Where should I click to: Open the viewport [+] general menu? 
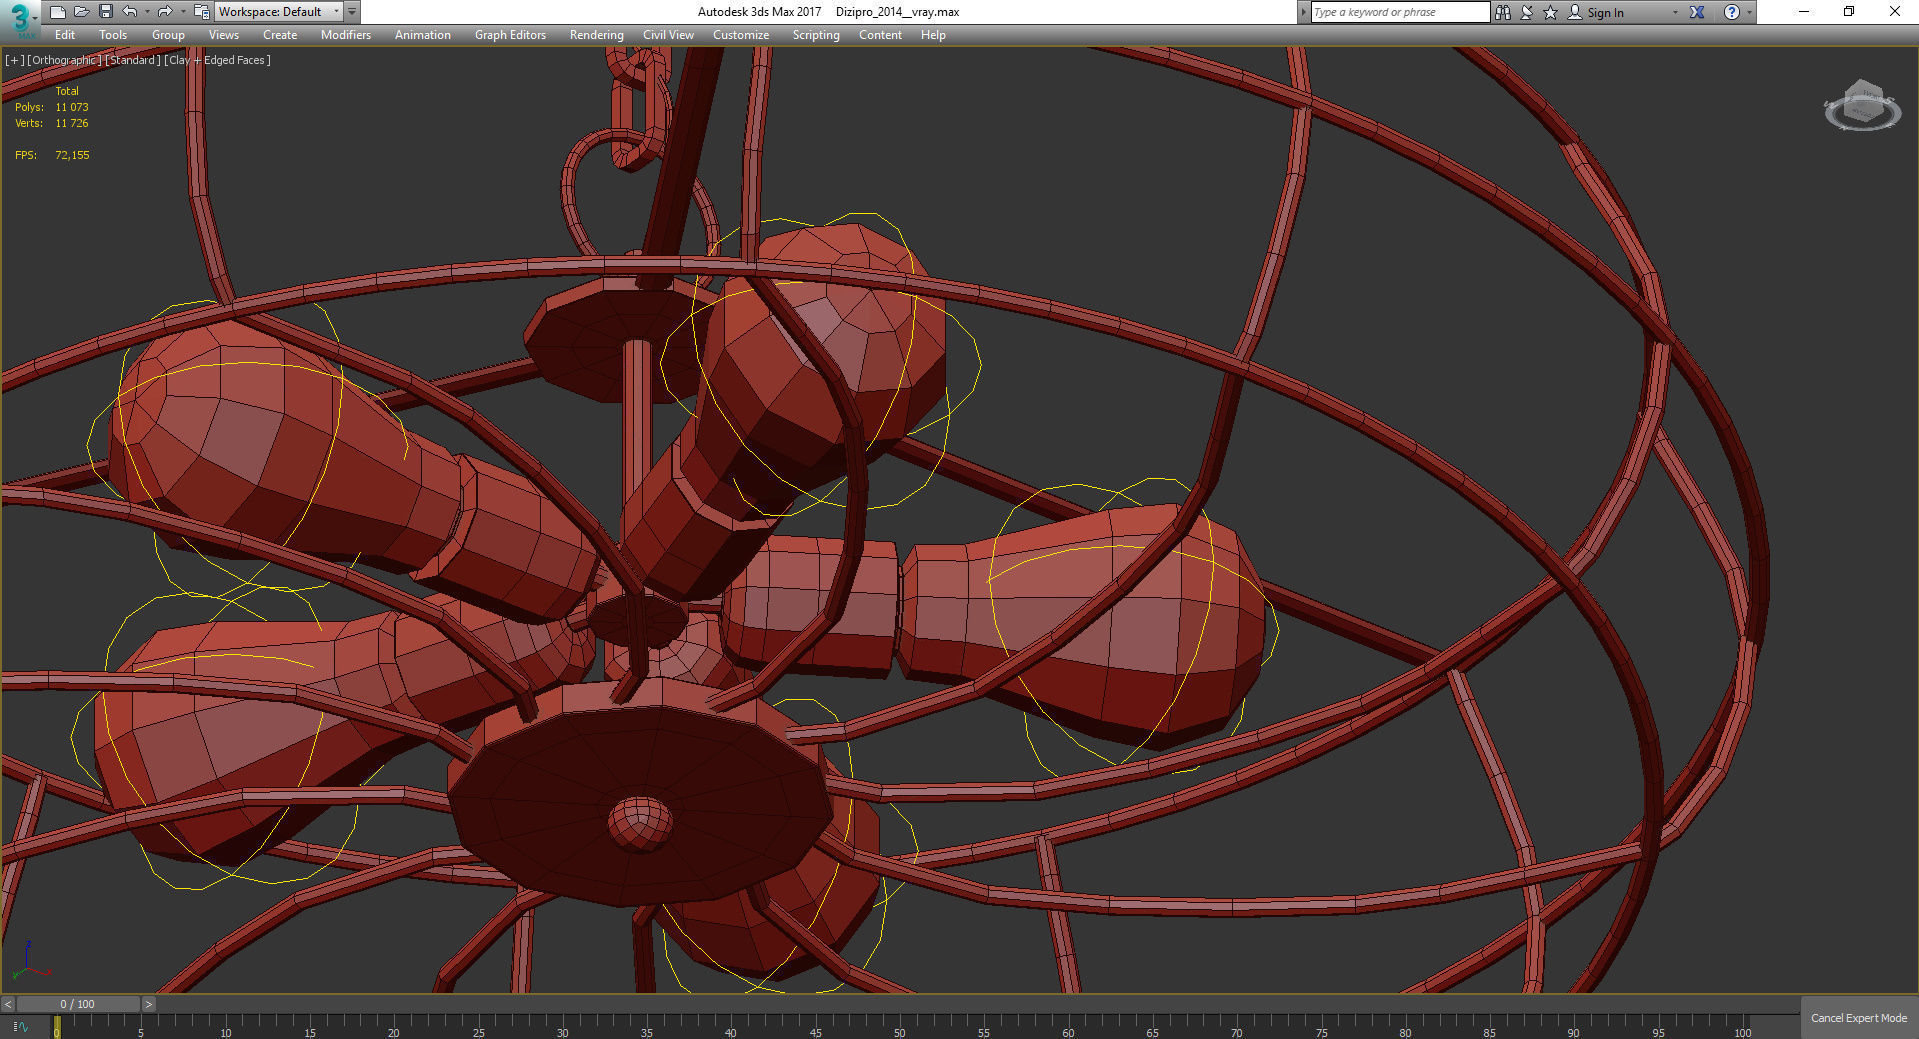(15, 60)
